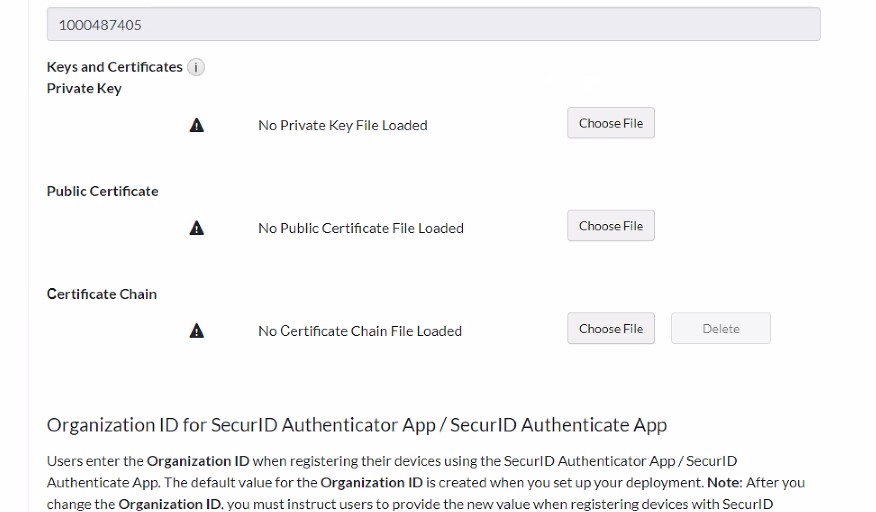Click the Public Certificate section label

tap(102, 191)
